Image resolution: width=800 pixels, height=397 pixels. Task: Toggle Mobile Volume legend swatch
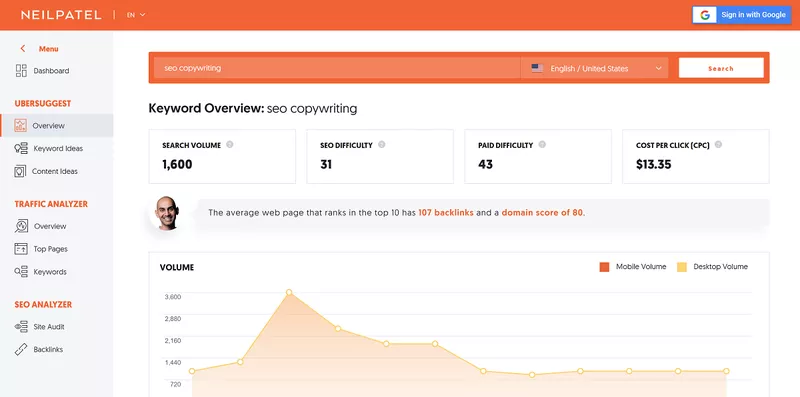pos(605,267)
